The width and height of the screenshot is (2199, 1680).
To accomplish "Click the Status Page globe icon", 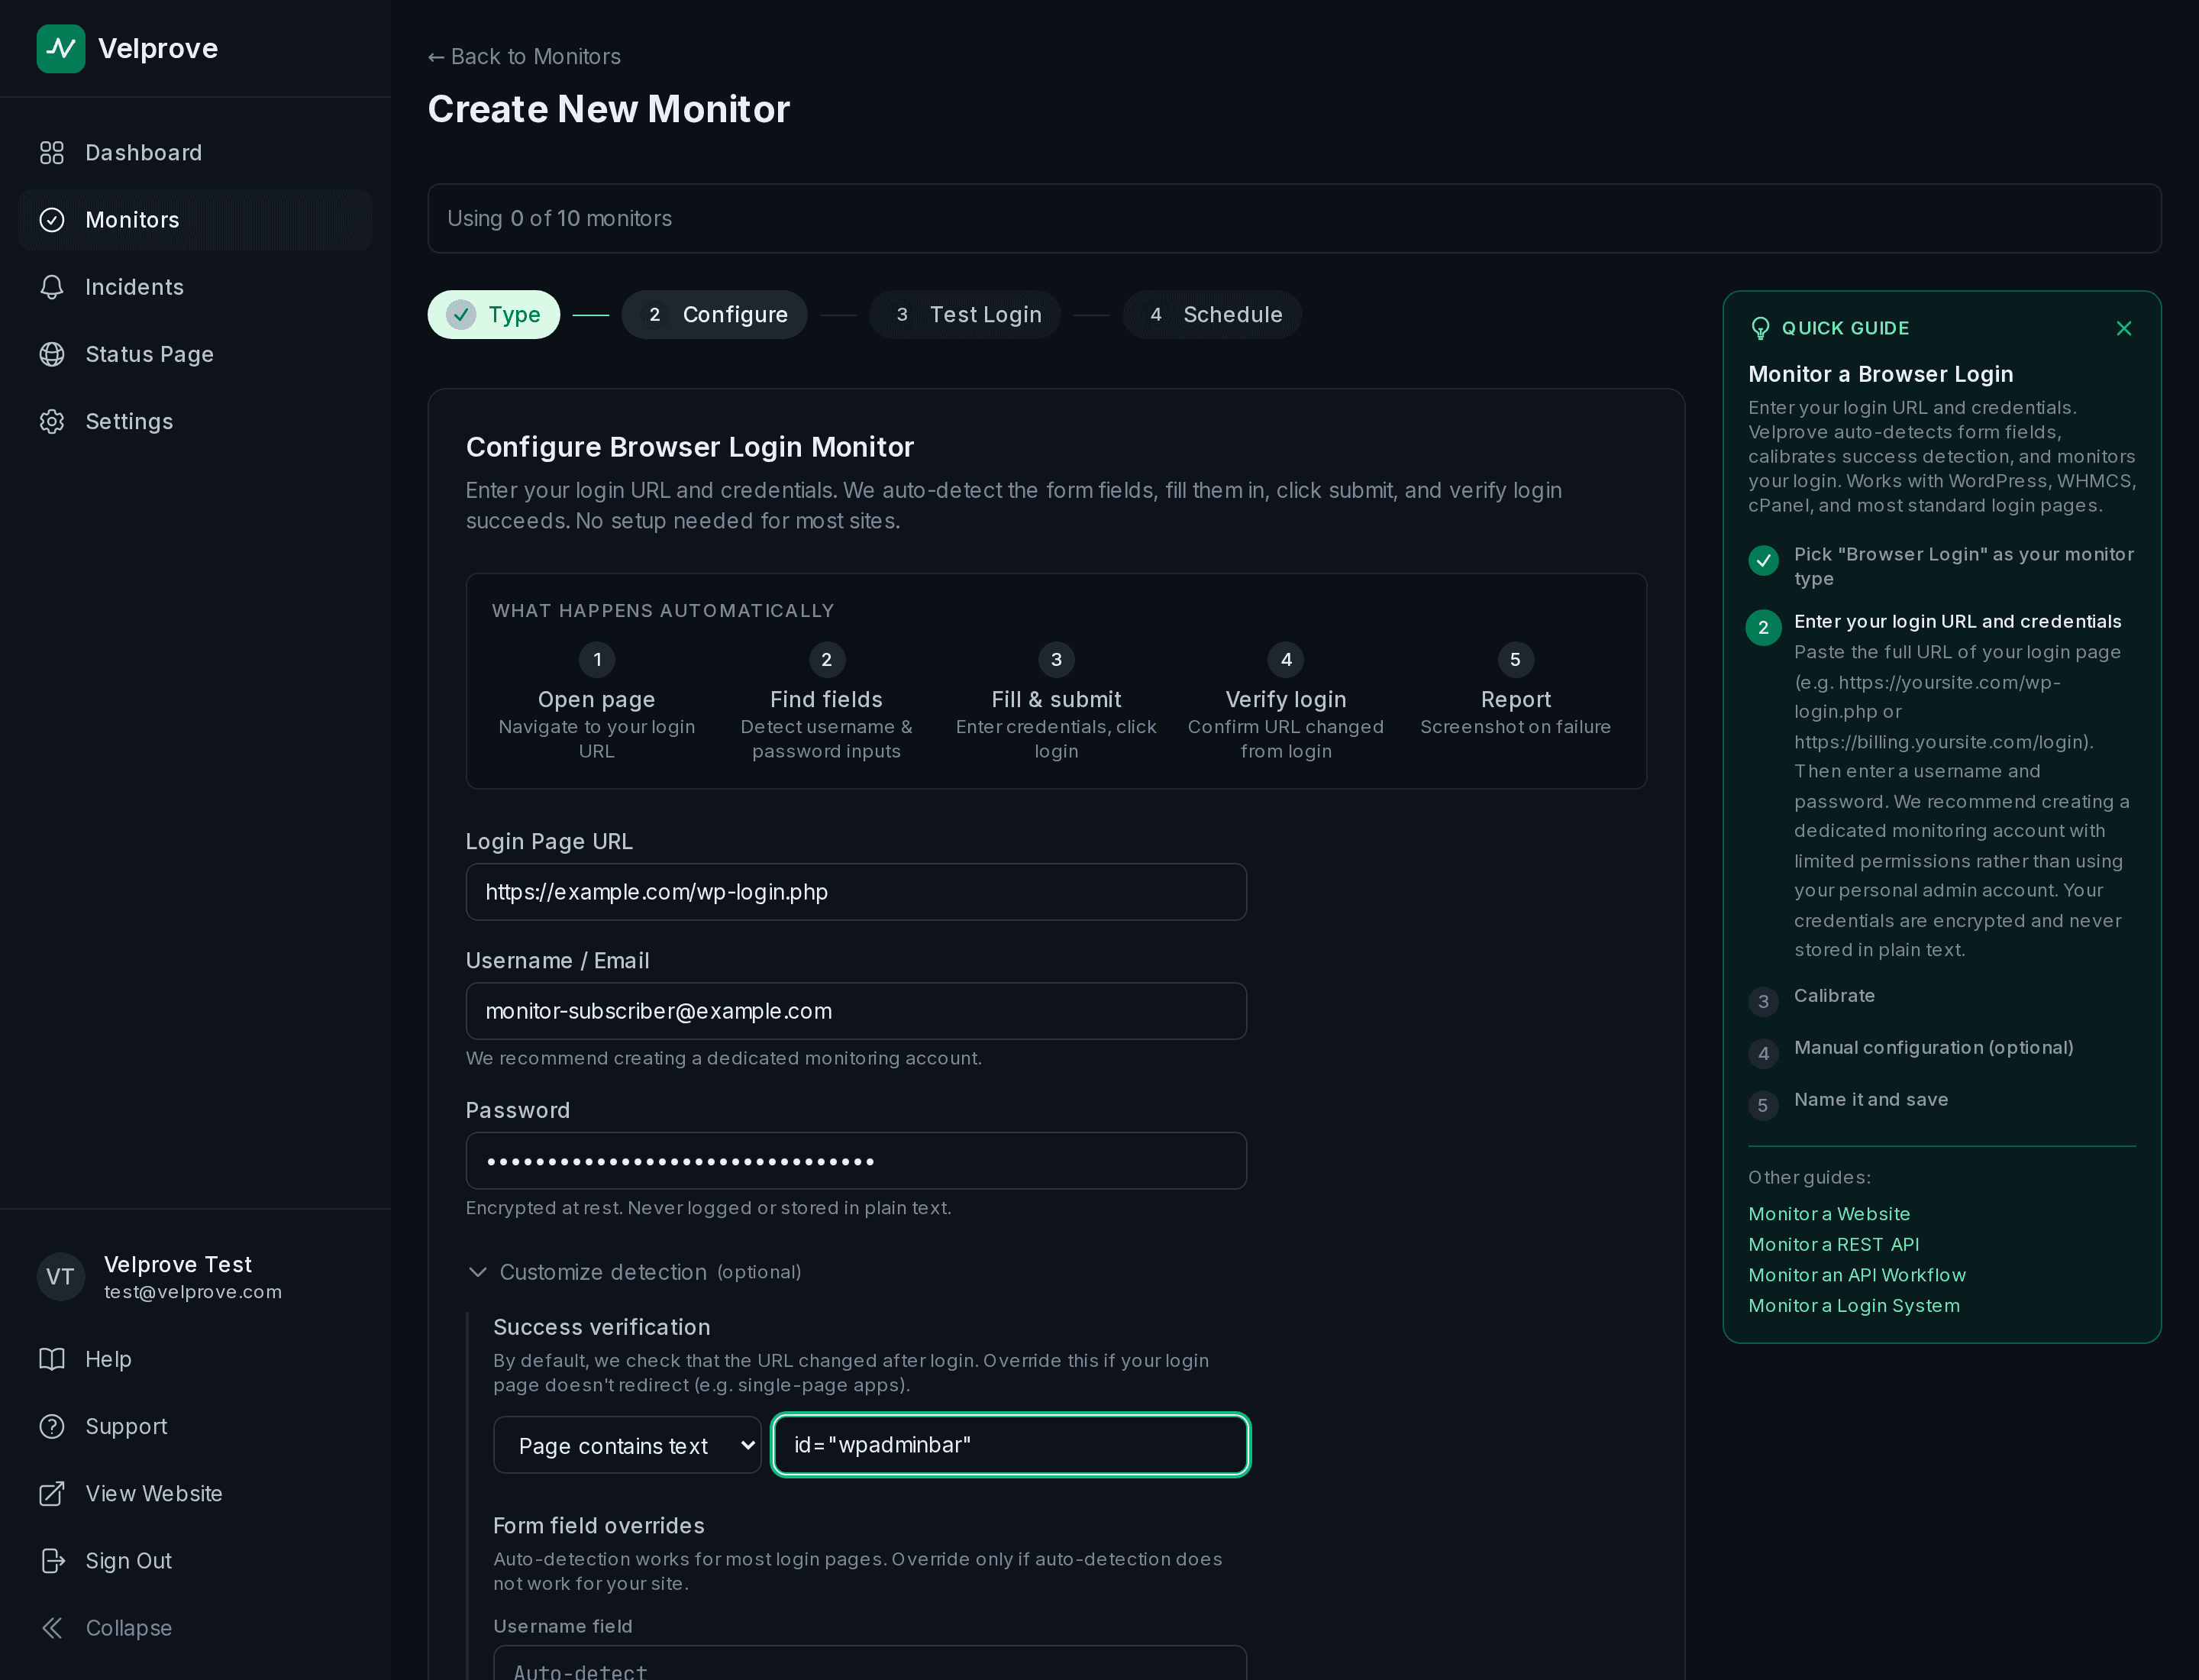I will pos(52,354).
